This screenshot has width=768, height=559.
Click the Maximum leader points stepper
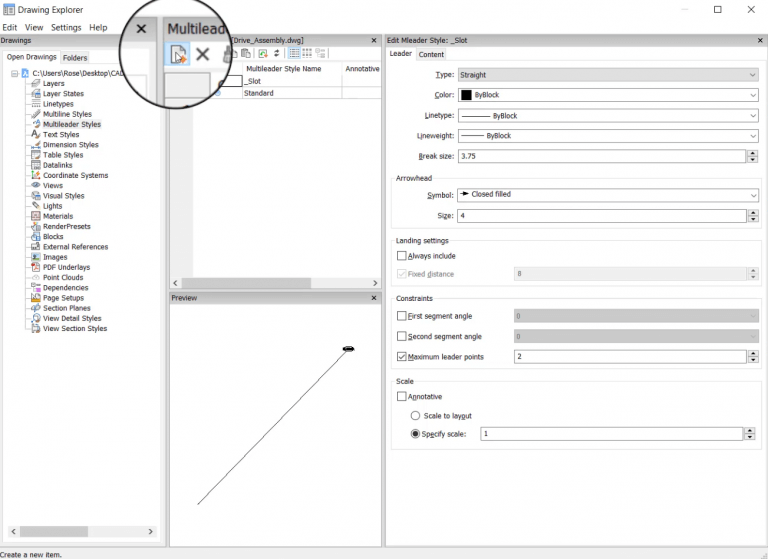click(x=753, y=357)
